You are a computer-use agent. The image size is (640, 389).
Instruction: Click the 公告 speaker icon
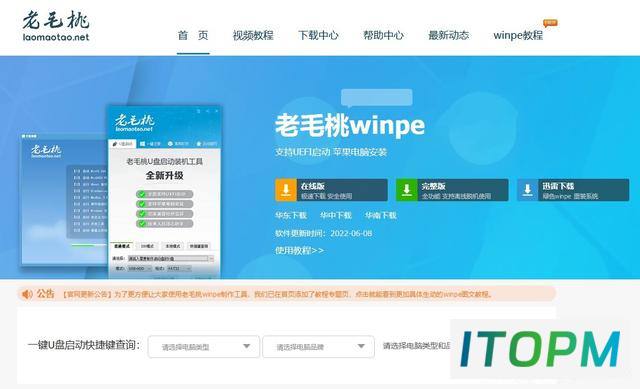click(27, 294)
